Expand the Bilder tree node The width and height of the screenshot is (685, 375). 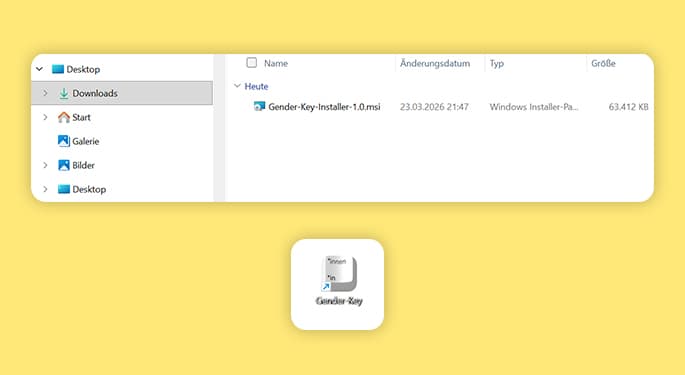pos(45,165)
